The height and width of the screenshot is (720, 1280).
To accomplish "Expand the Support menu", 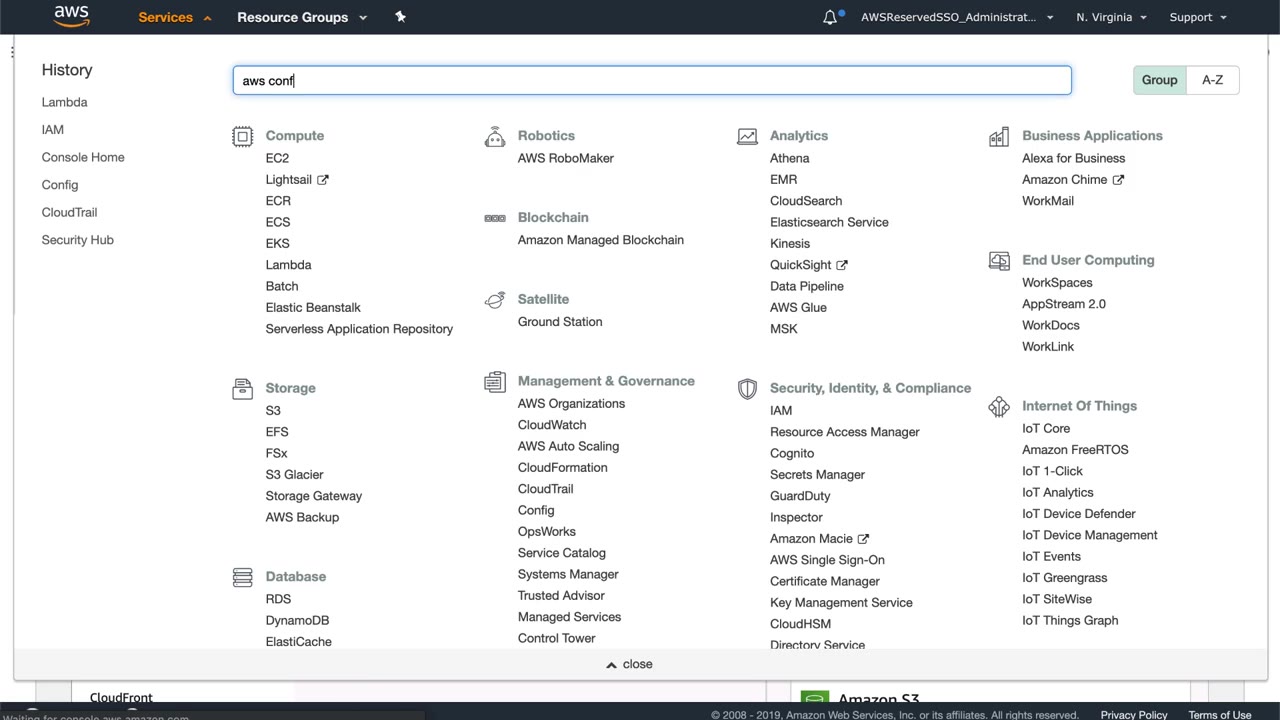I will pyautogui.click(x=1198, y=17).
